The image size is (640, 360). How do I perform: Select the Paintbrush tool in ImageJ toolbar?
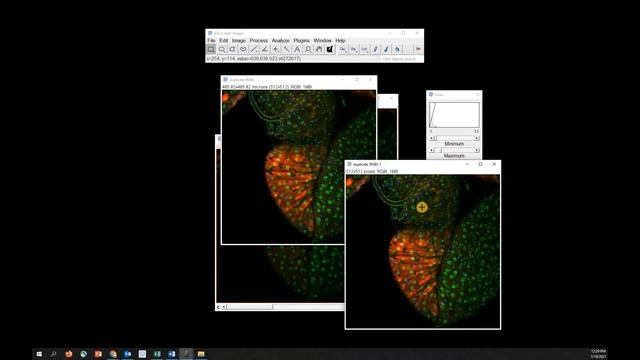pos(386,49)
